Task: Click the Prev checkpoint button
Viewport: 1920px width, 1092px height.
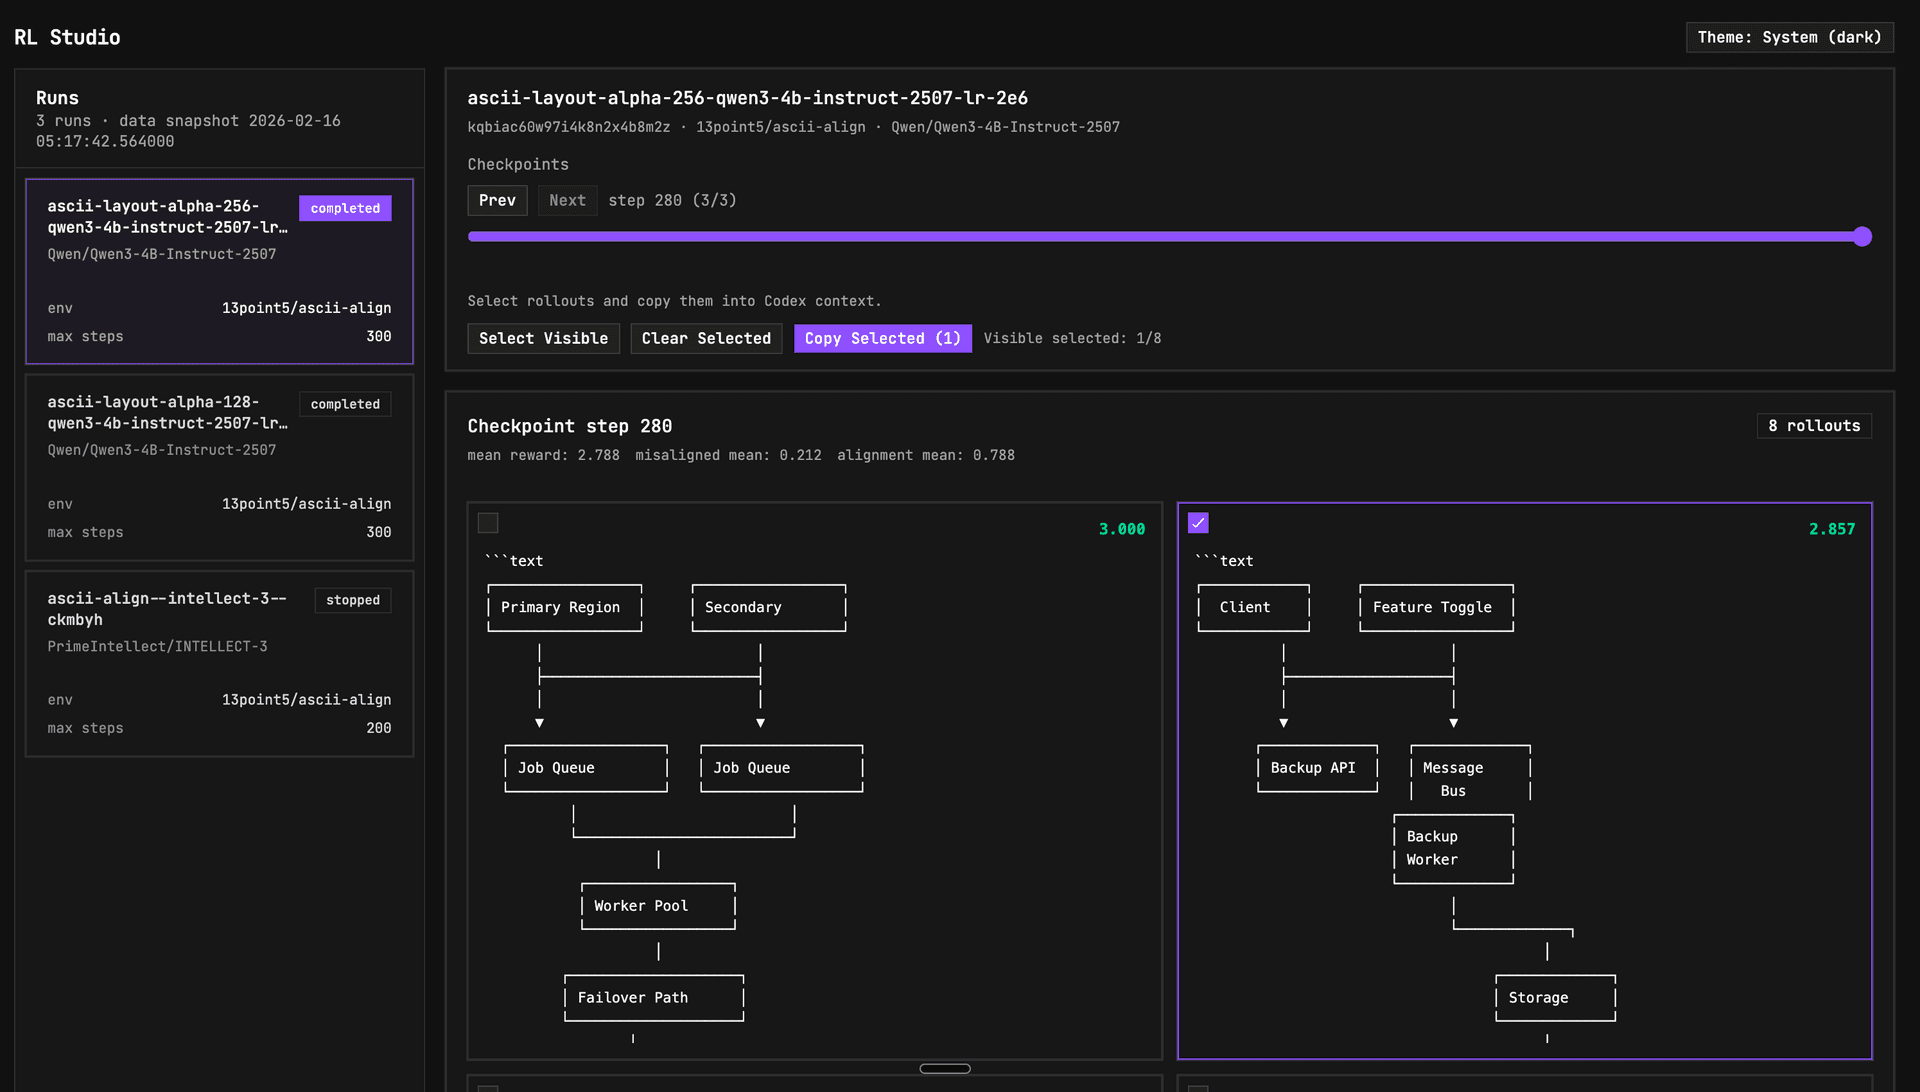Action: tap(497, 200)
